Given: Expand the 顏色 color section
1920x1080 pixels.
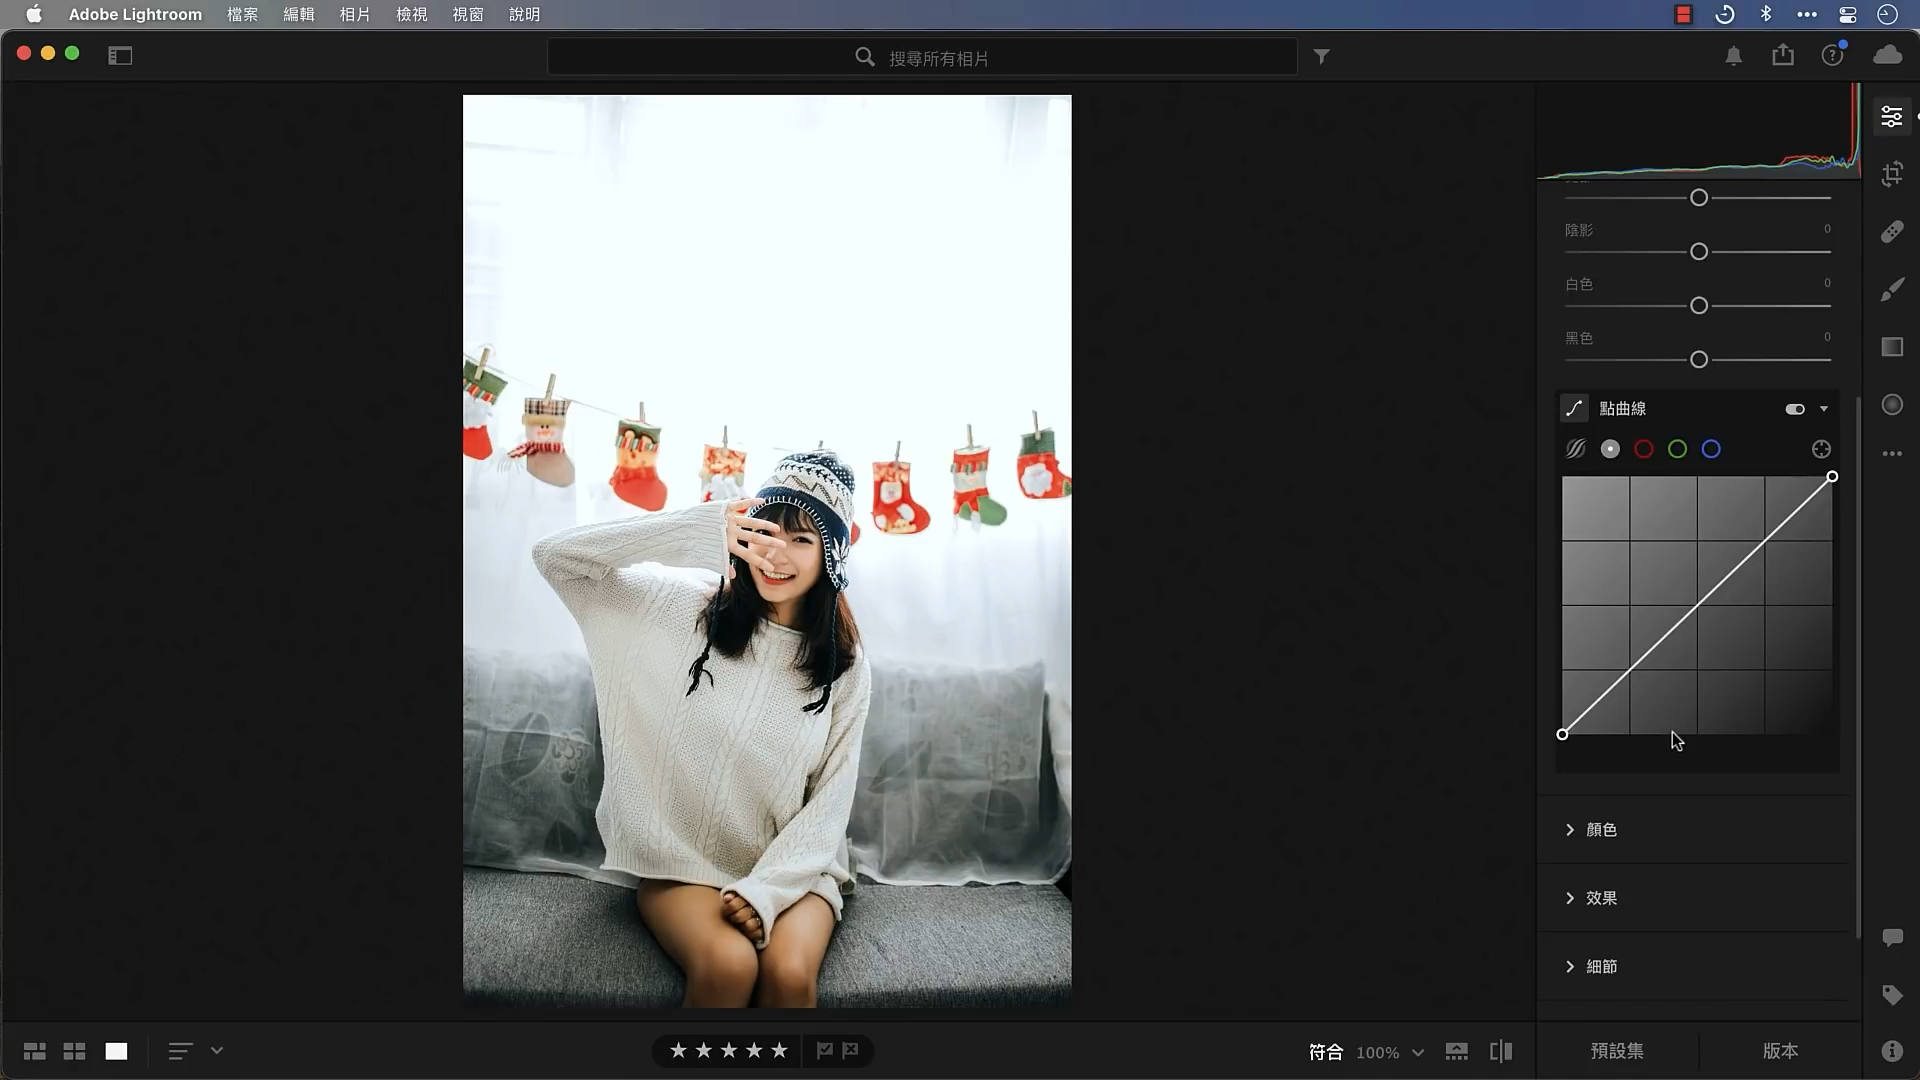Looking at the screenshot, I should (x=1600, y=829).
